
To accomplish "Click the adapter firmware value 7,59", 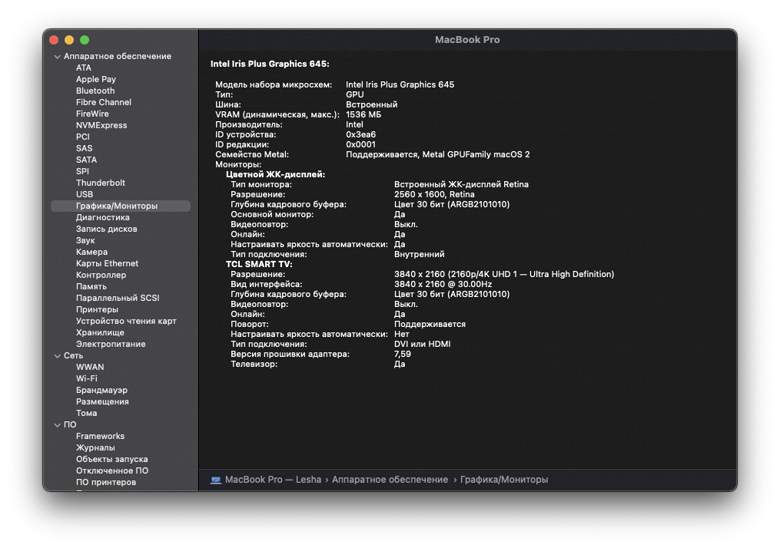I will tap(402, 354).
